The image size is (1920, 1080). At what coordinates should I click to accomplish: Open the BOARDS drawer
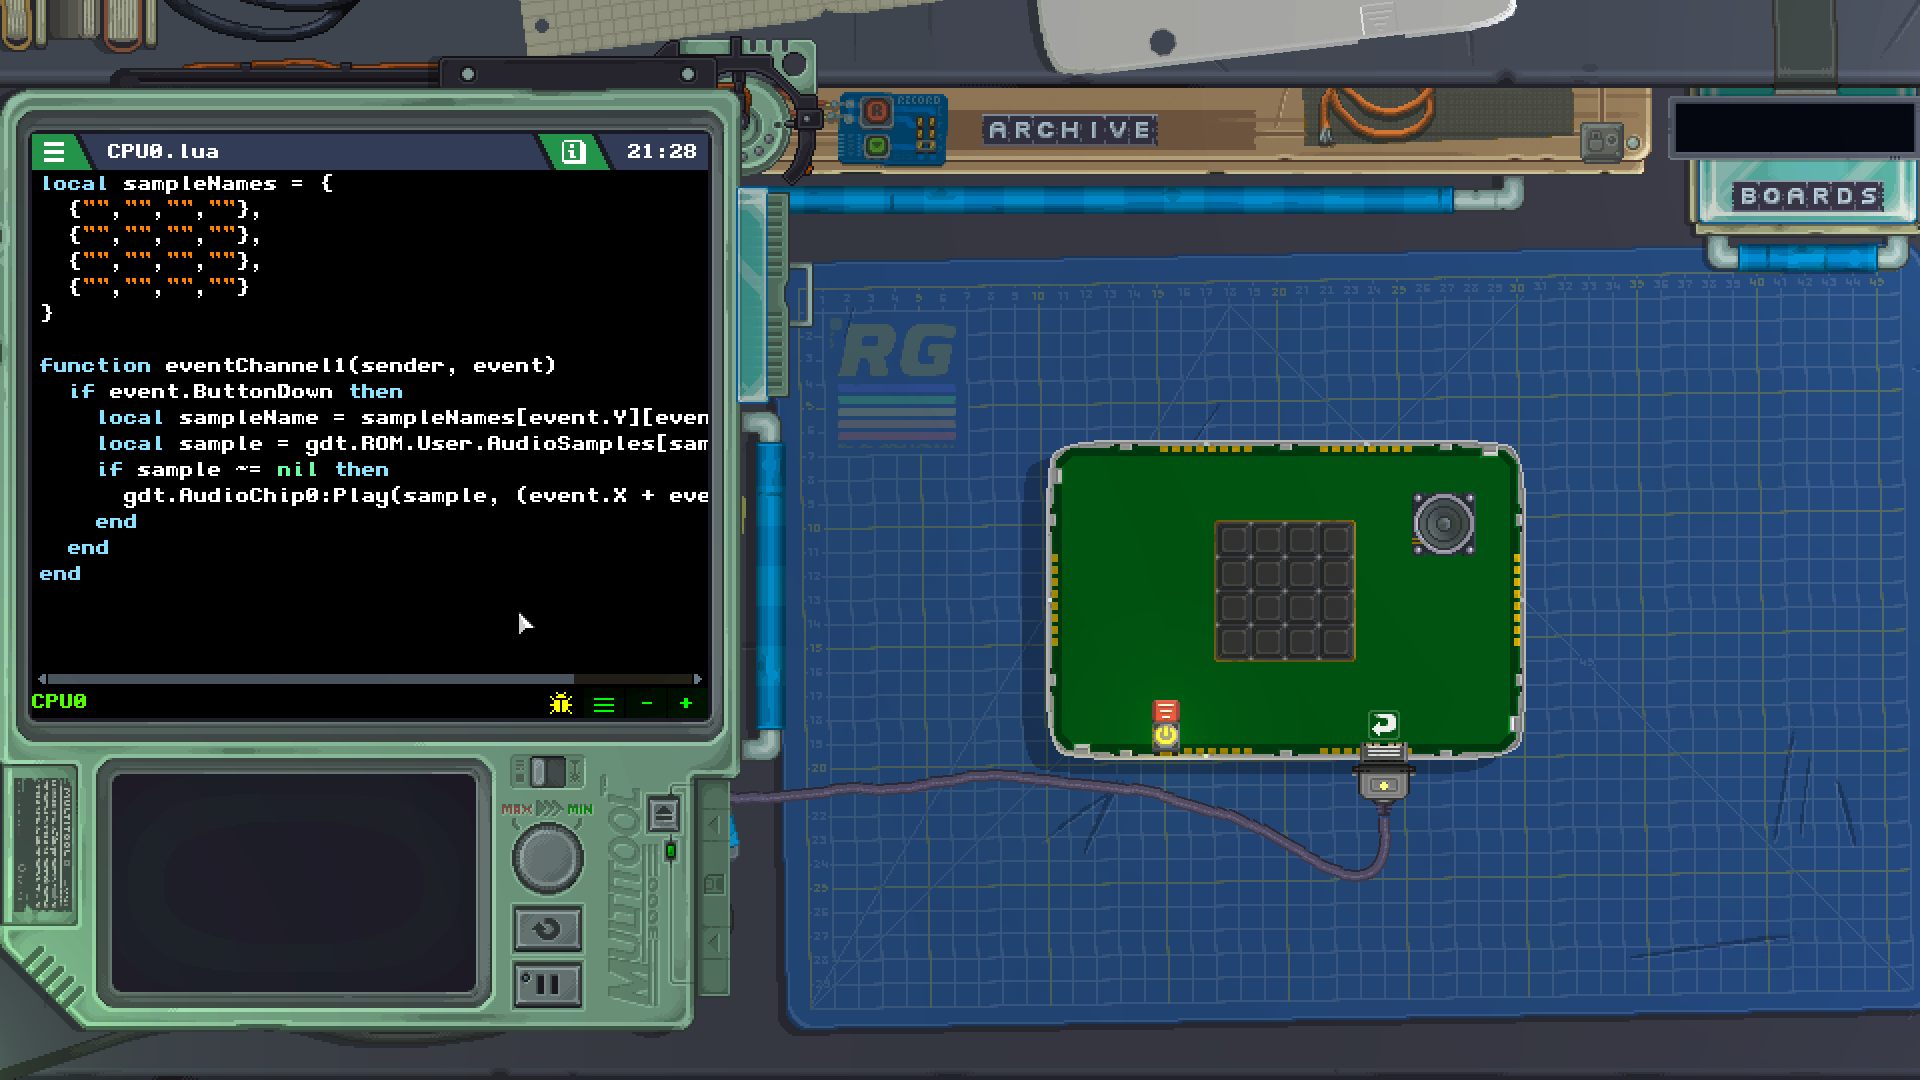point(1808,196)
